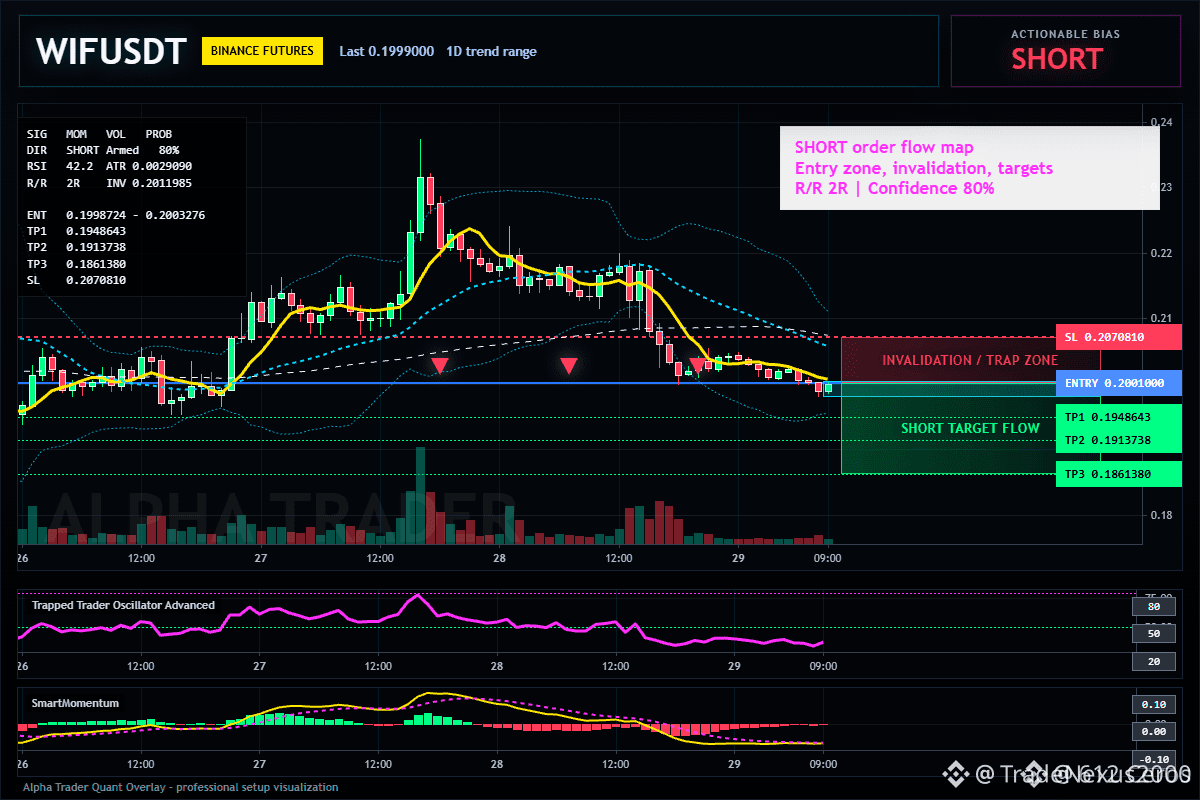Click the TP2 0.1913738 stats panel row

coord(77,247)
